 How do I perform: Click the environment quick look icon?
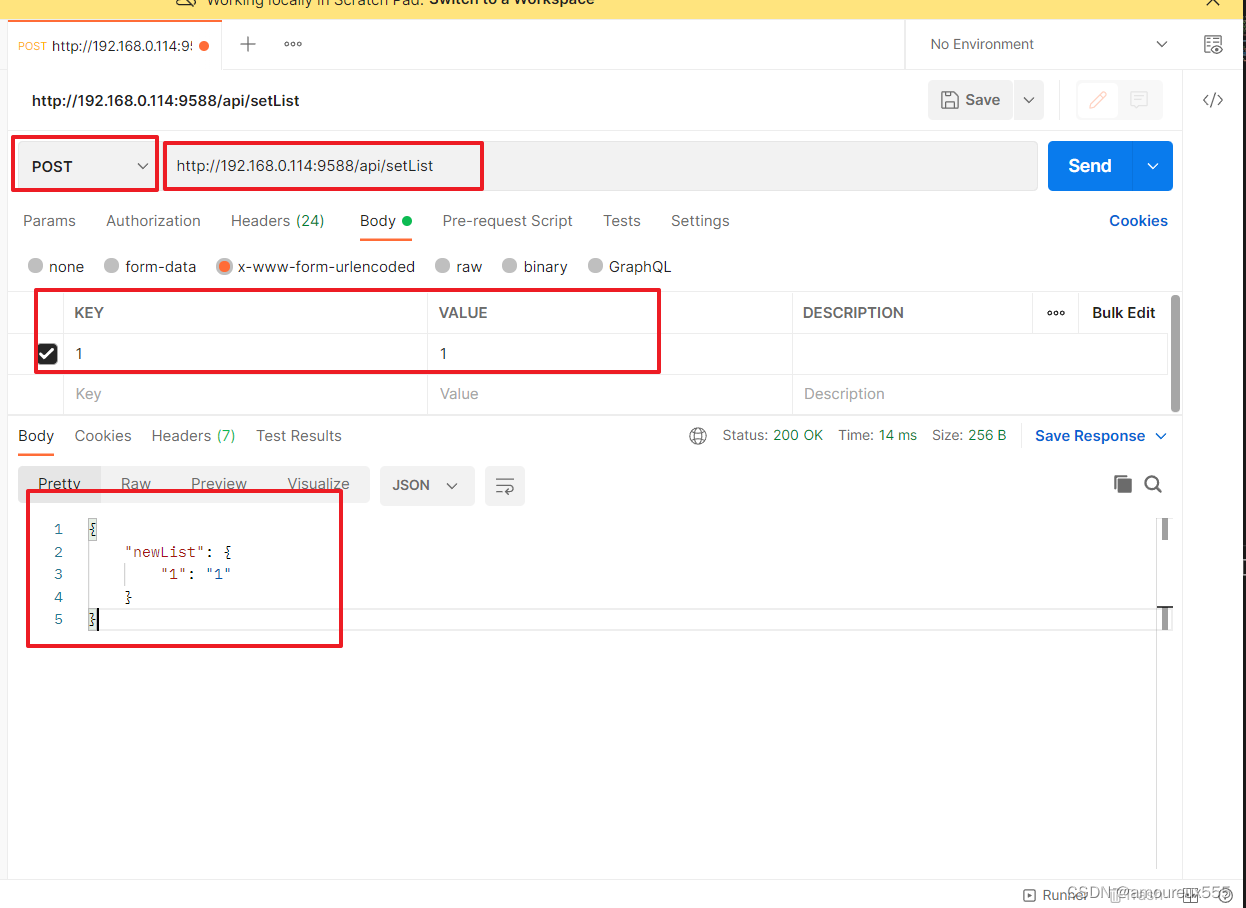1213,44
